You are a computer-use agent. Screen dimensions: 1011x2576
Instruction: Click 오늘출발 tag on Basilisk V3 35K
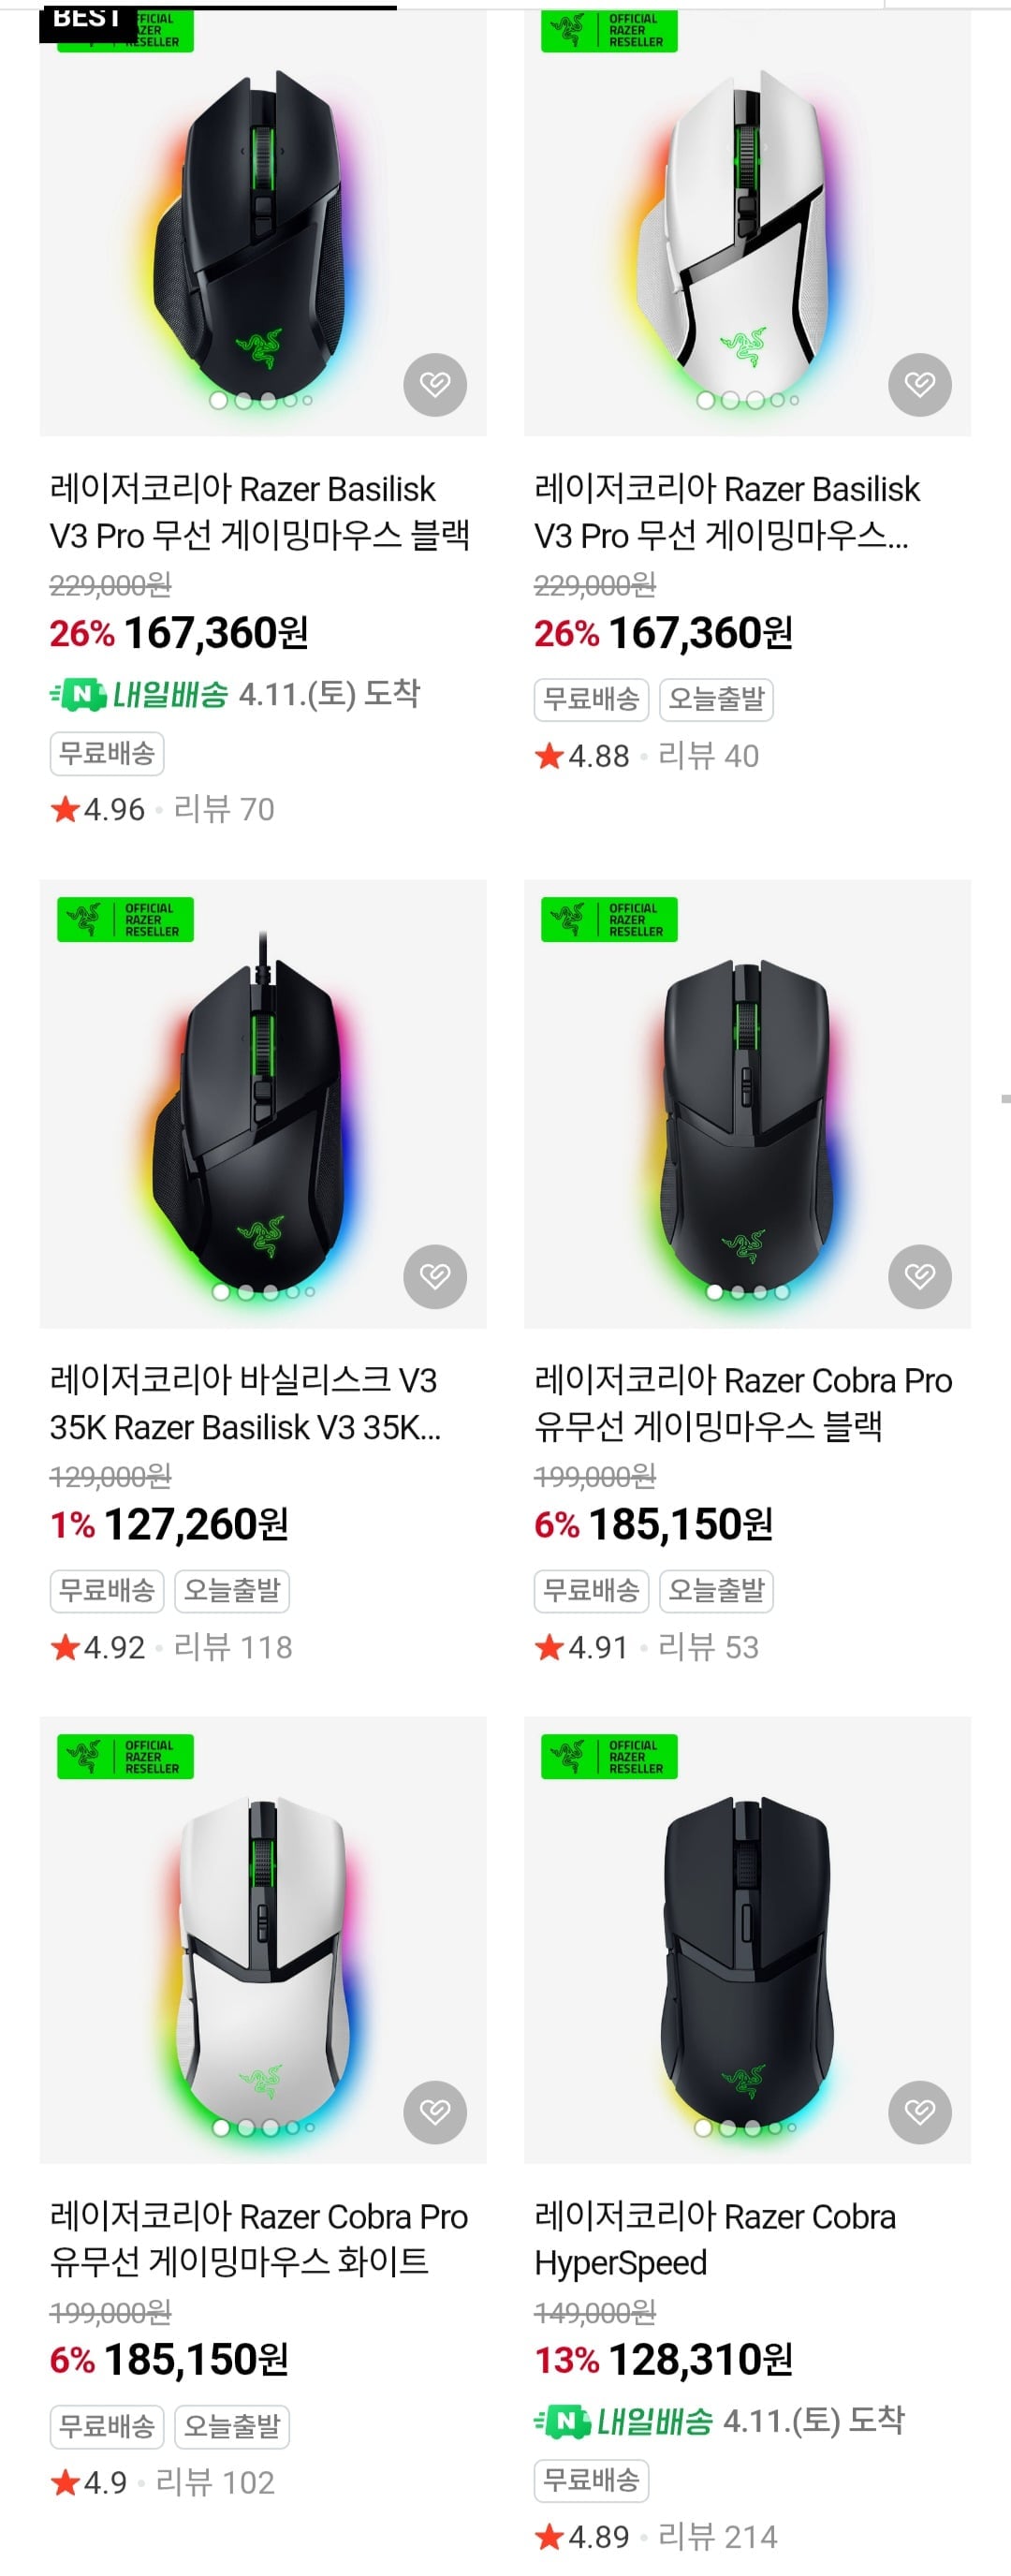232,1590
